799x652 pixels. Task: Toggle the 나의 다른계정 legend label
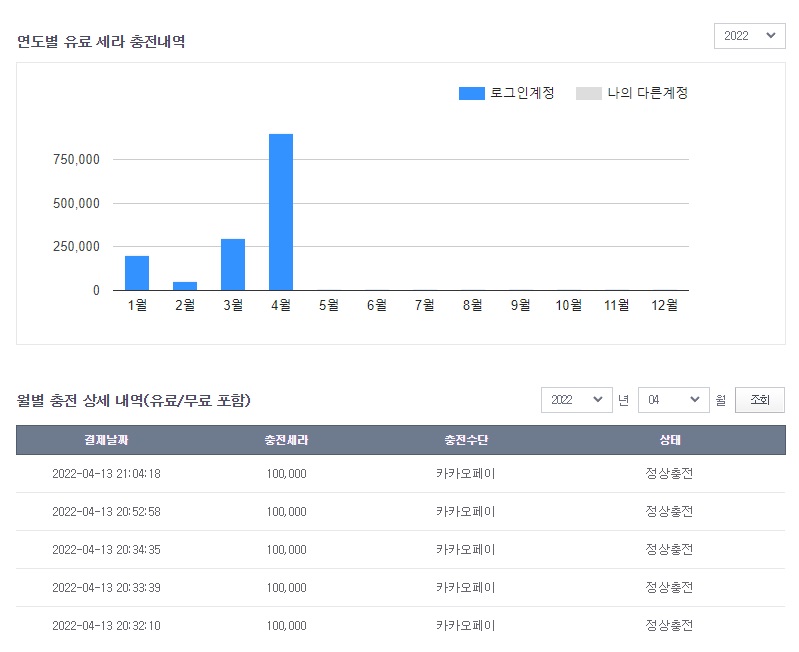pos(647,93)
